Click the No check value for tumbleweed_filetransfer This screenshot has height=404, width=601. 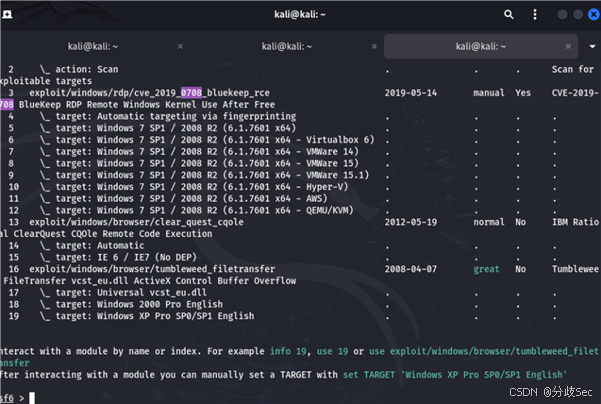(x=521, y=269)
